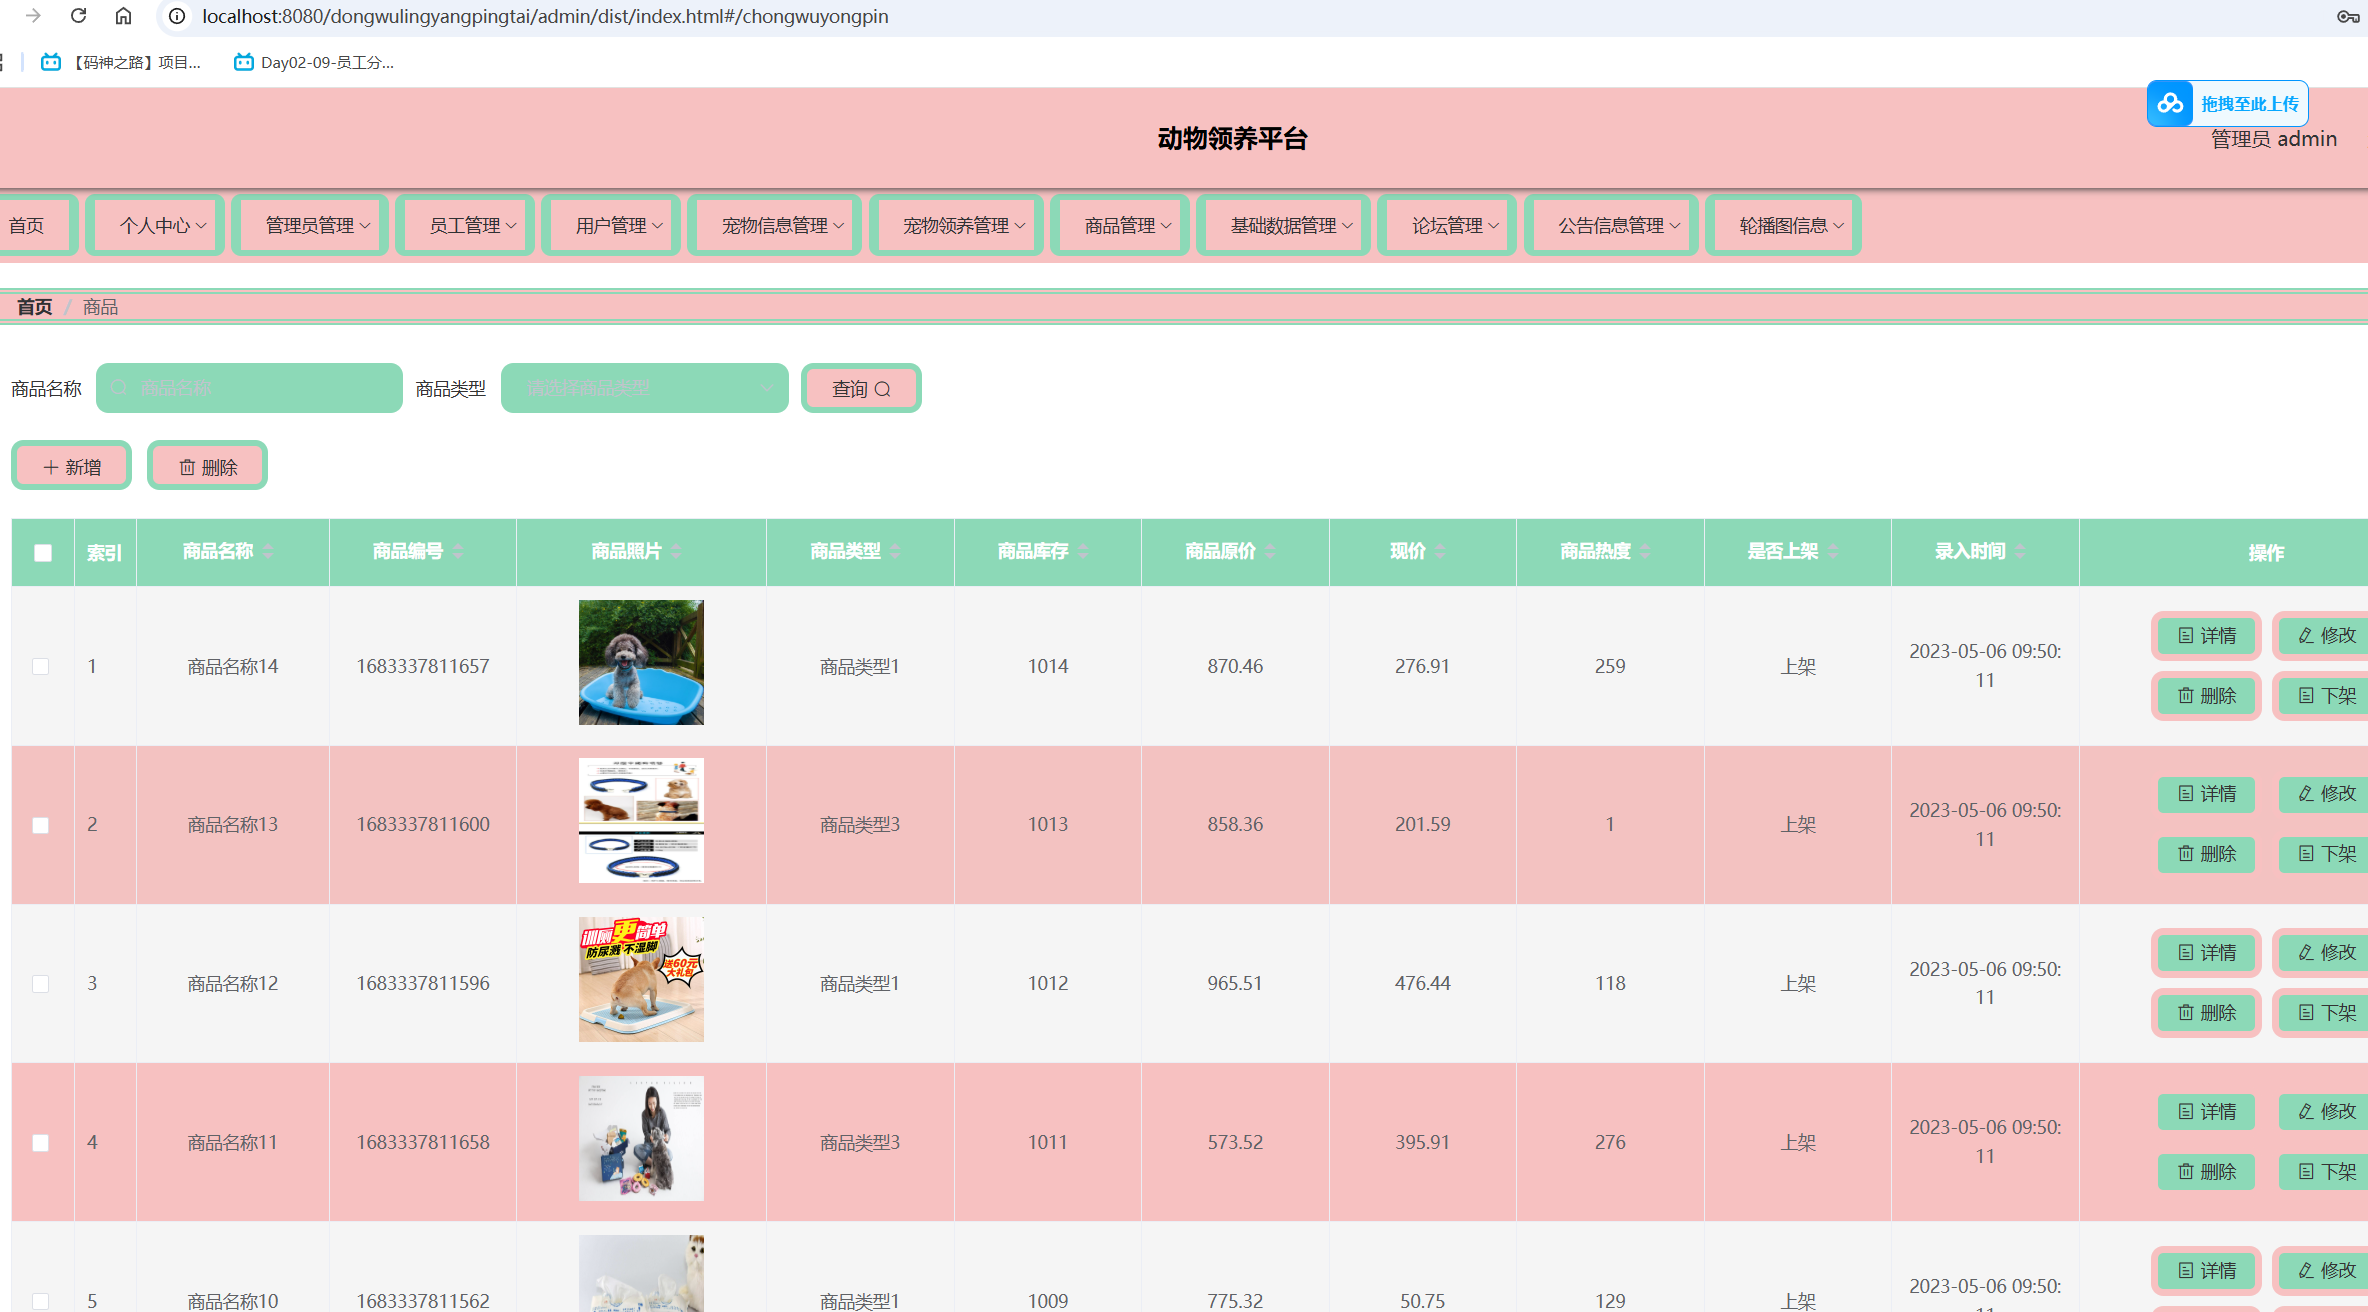Expand the 宠物信息管理 menu
Image resolution: width=2368 pixels, height=1312 pixels.
(x=775, y=226)
